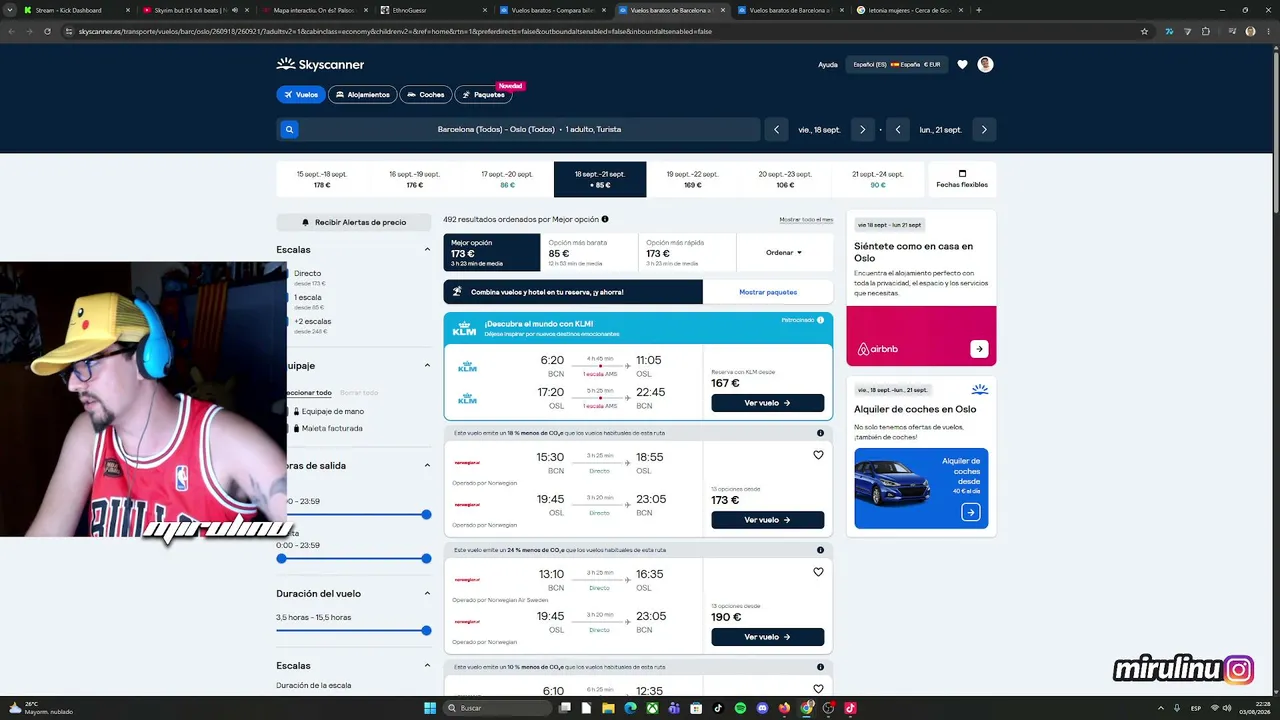Open Discord from the taskbar
The width and height of the screenshot is (1280, 720).
pos(762,708)
